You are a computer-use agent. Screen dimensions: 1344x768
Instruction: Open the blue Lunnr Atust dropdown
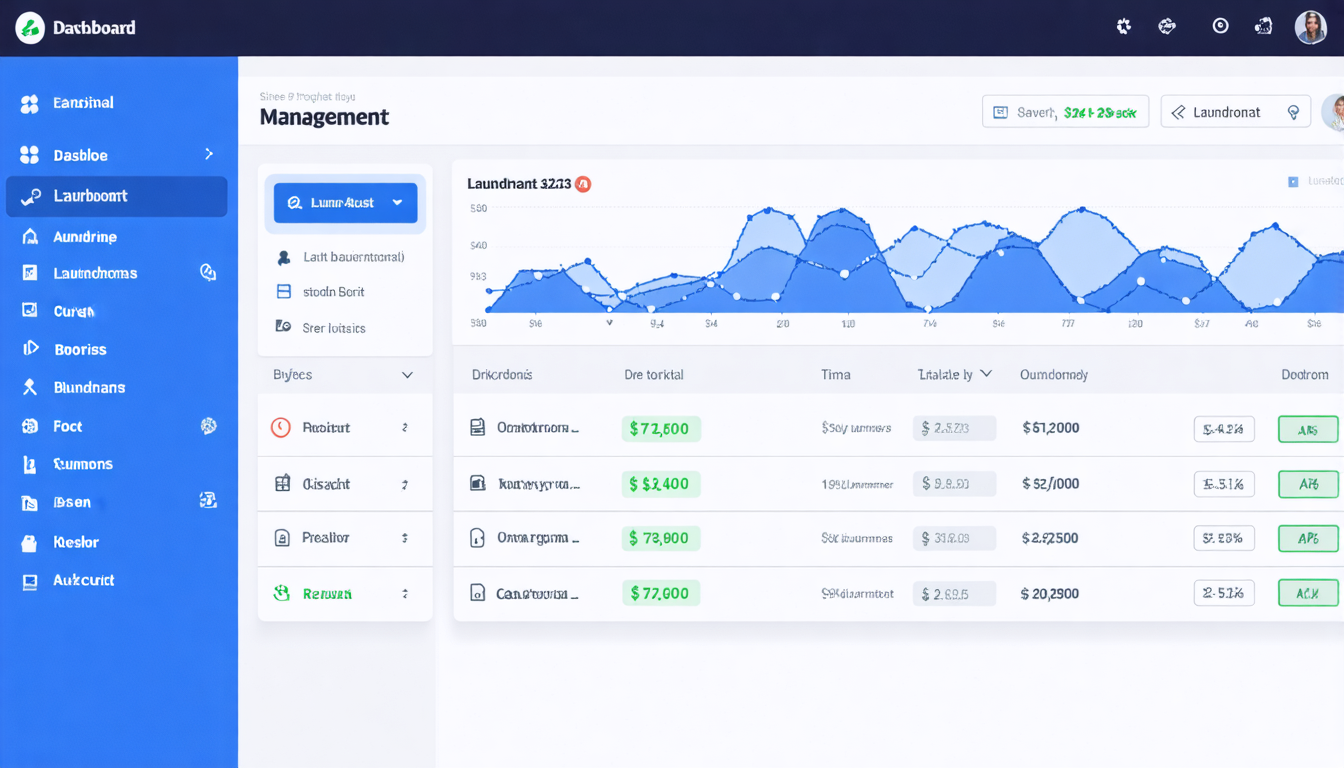point(346,202)
